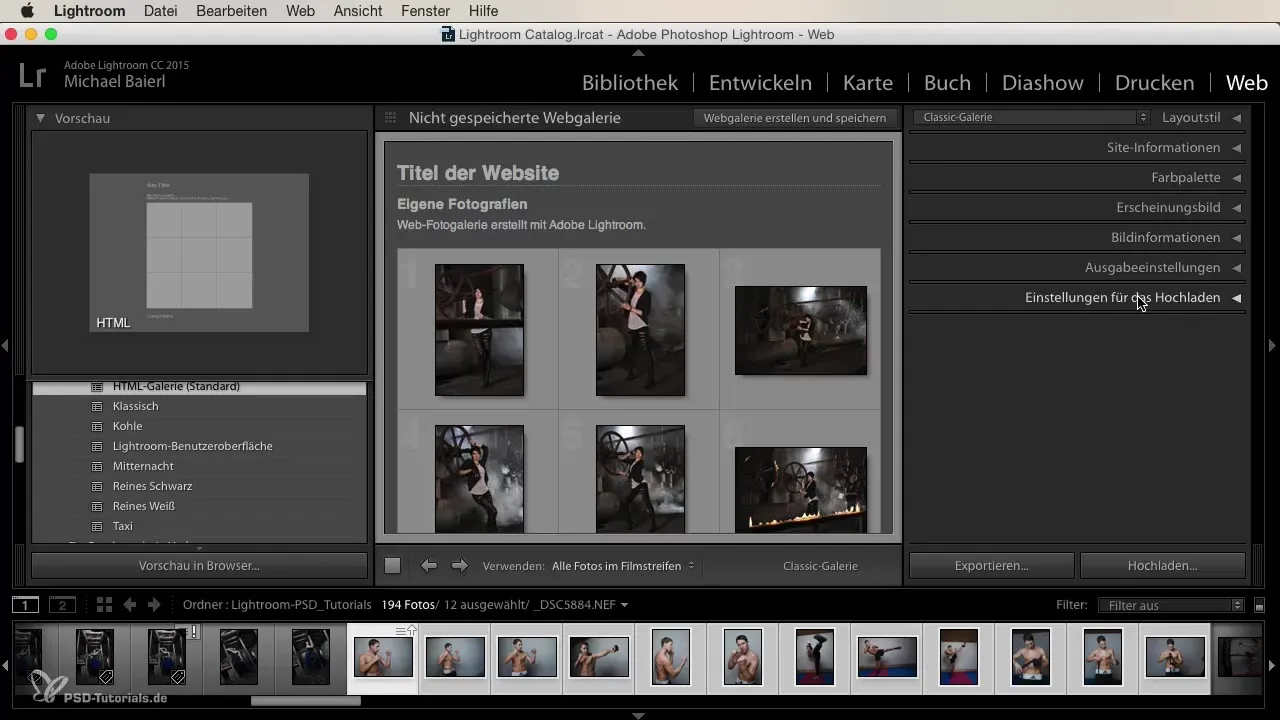Hide the filmstrip with bottom arrow
The width and height of the screenshot is (1280, 720).
tap(638, 715)
